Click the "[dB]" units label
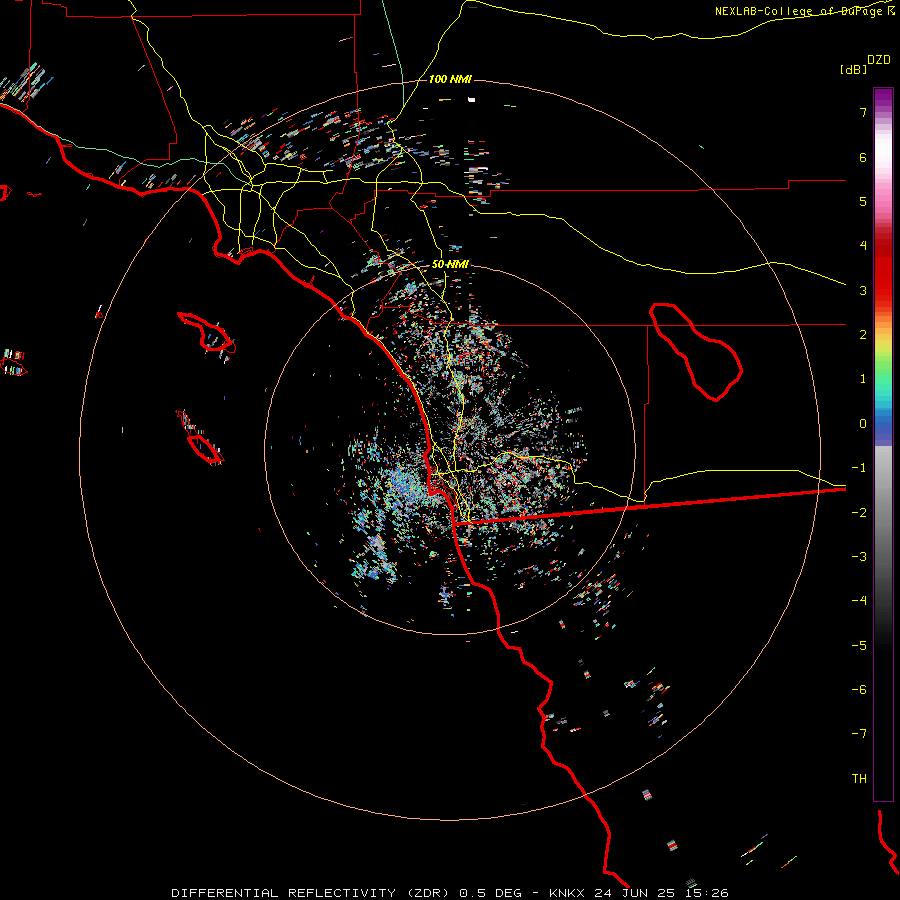This screenshot has width=900, height=900. point(854,69)
